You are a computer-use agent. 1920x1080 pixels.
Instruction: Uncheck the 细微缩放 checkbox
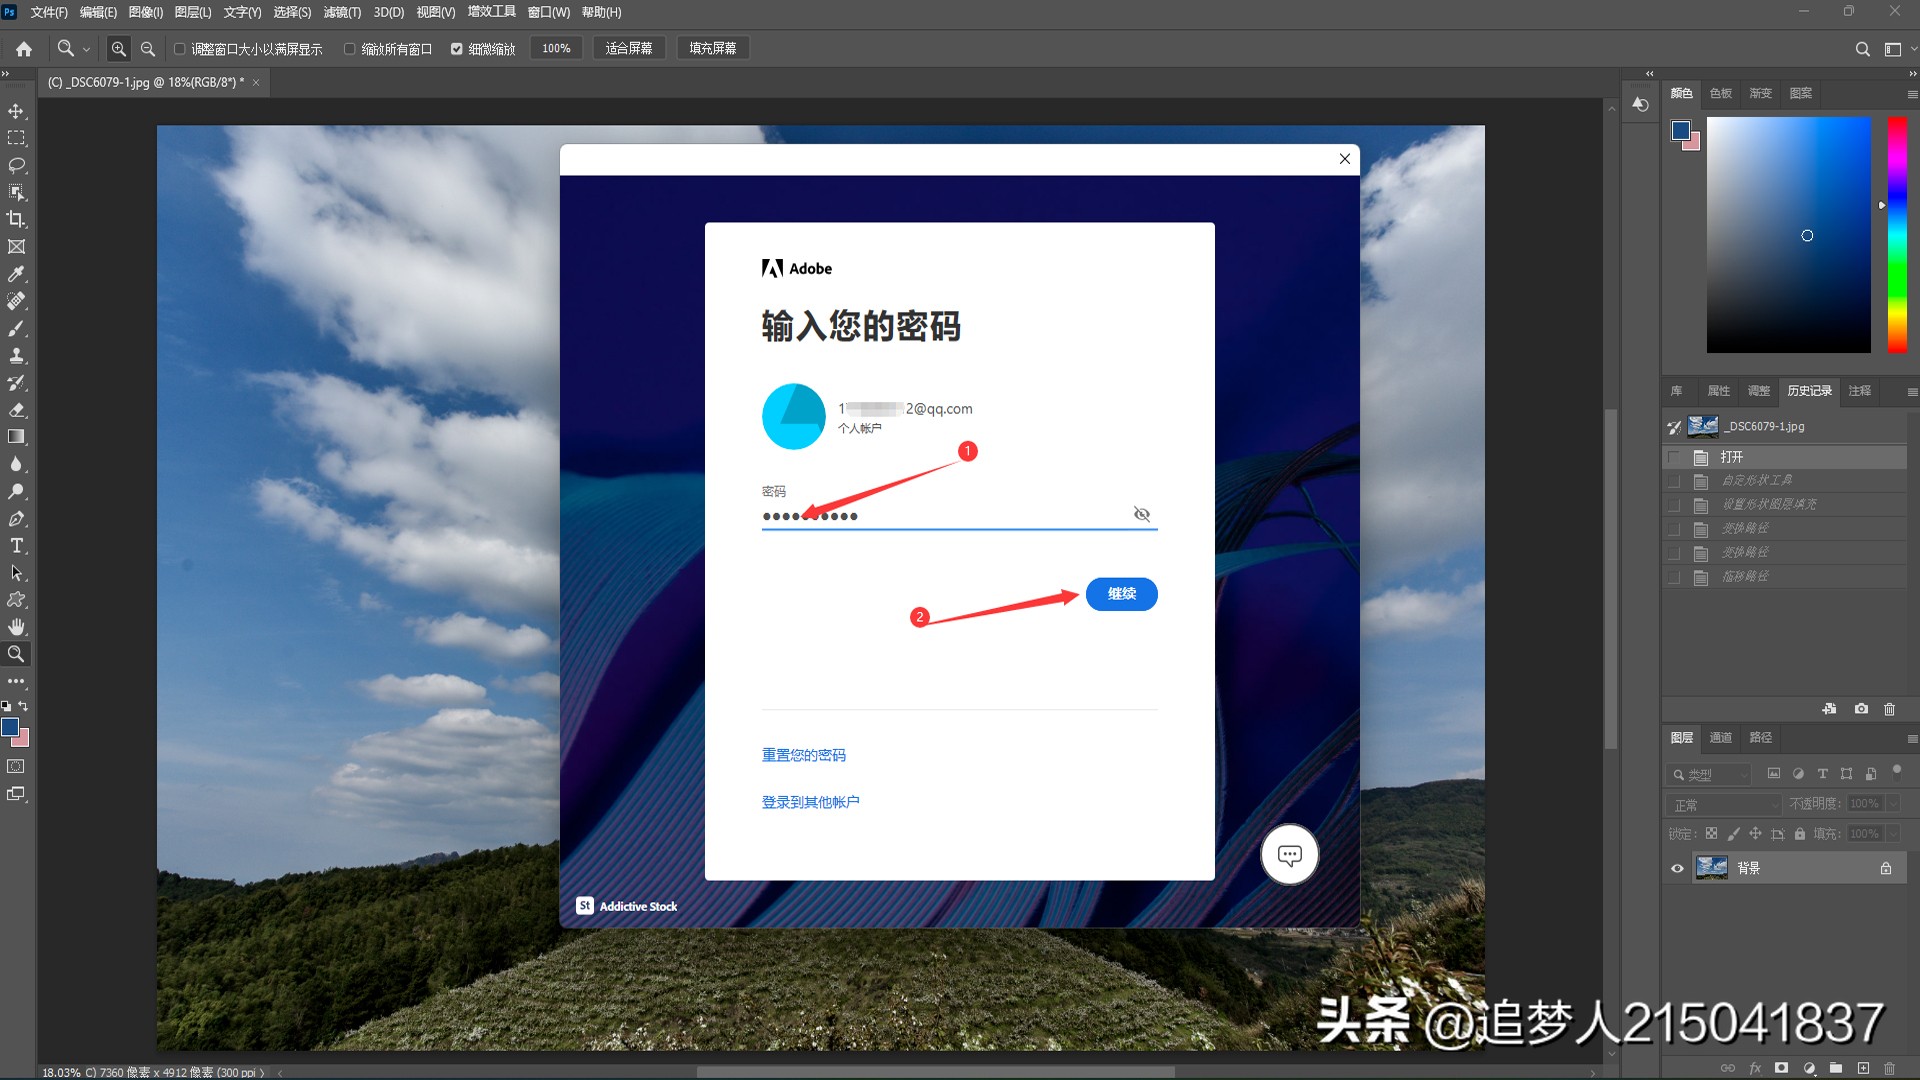click(x=457, y=48)
